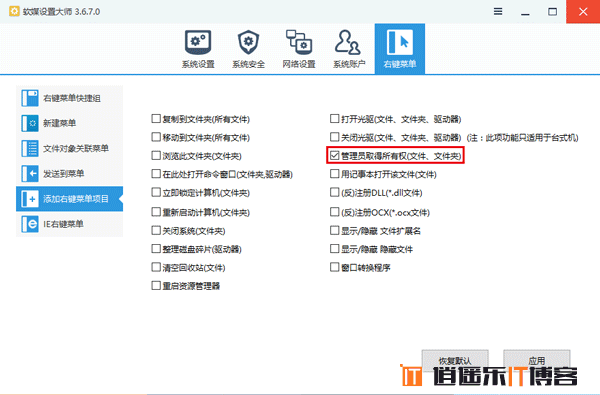Image resolution: width=600 pixels, height=395 pixels.
Task: Enable 显示/隐藏 隐藏文件 checkbox
Action: click(334, 249)
